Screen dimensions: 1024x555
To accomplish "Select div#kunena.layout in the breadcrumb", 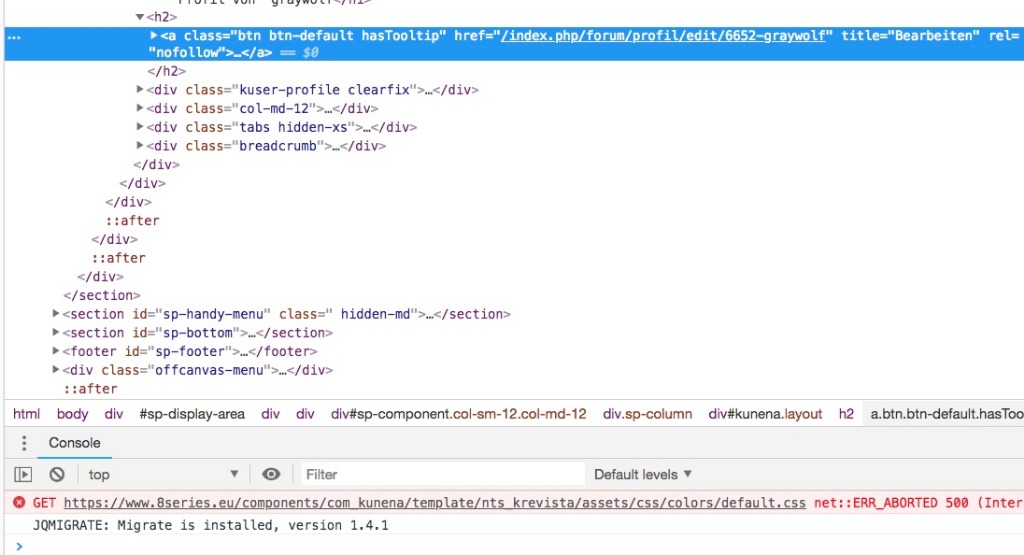I will [765, 414].
